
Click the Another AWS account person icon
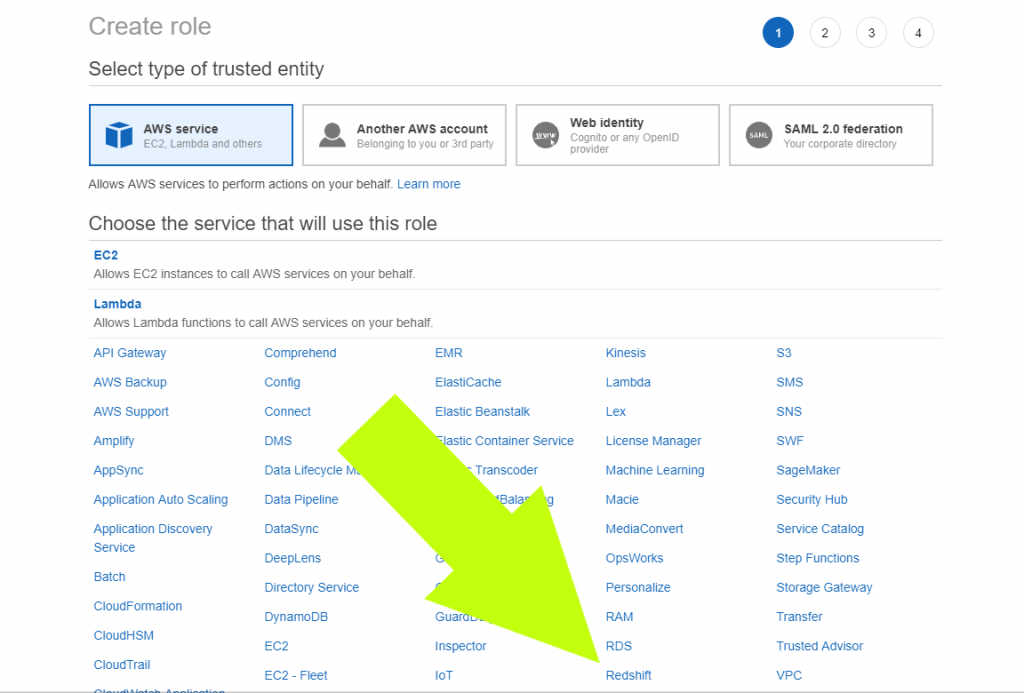click(332, 135)
